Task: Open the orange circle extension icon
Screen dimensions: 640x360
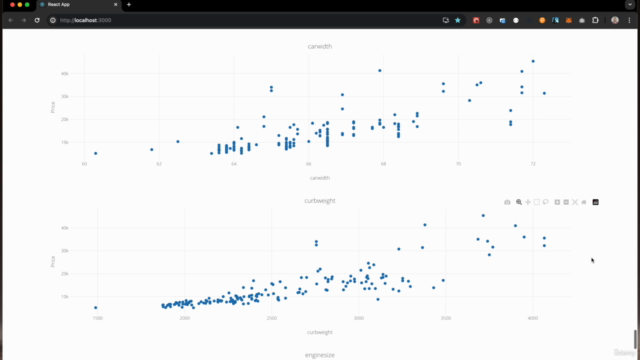Action: coord(542,20)
